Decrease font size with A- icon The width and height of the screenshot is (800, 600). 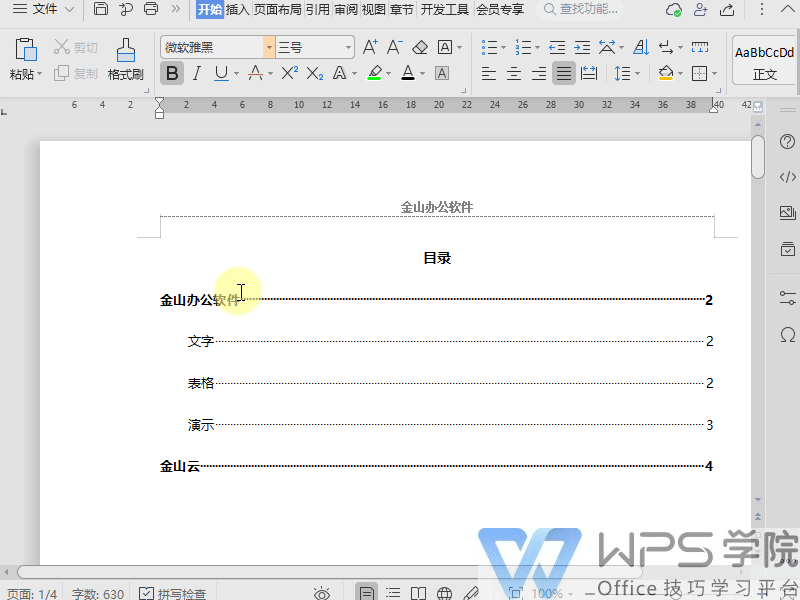pos(394,47)
